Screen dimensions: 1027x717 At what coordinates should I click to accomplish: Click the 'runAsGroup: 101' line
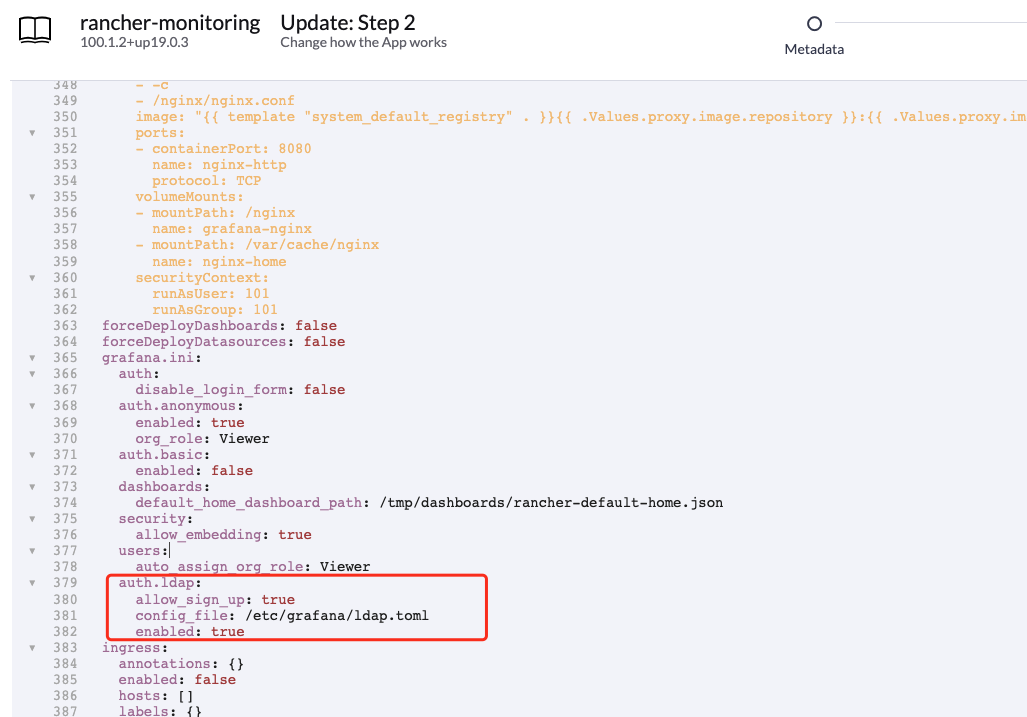tap(215, 310)
